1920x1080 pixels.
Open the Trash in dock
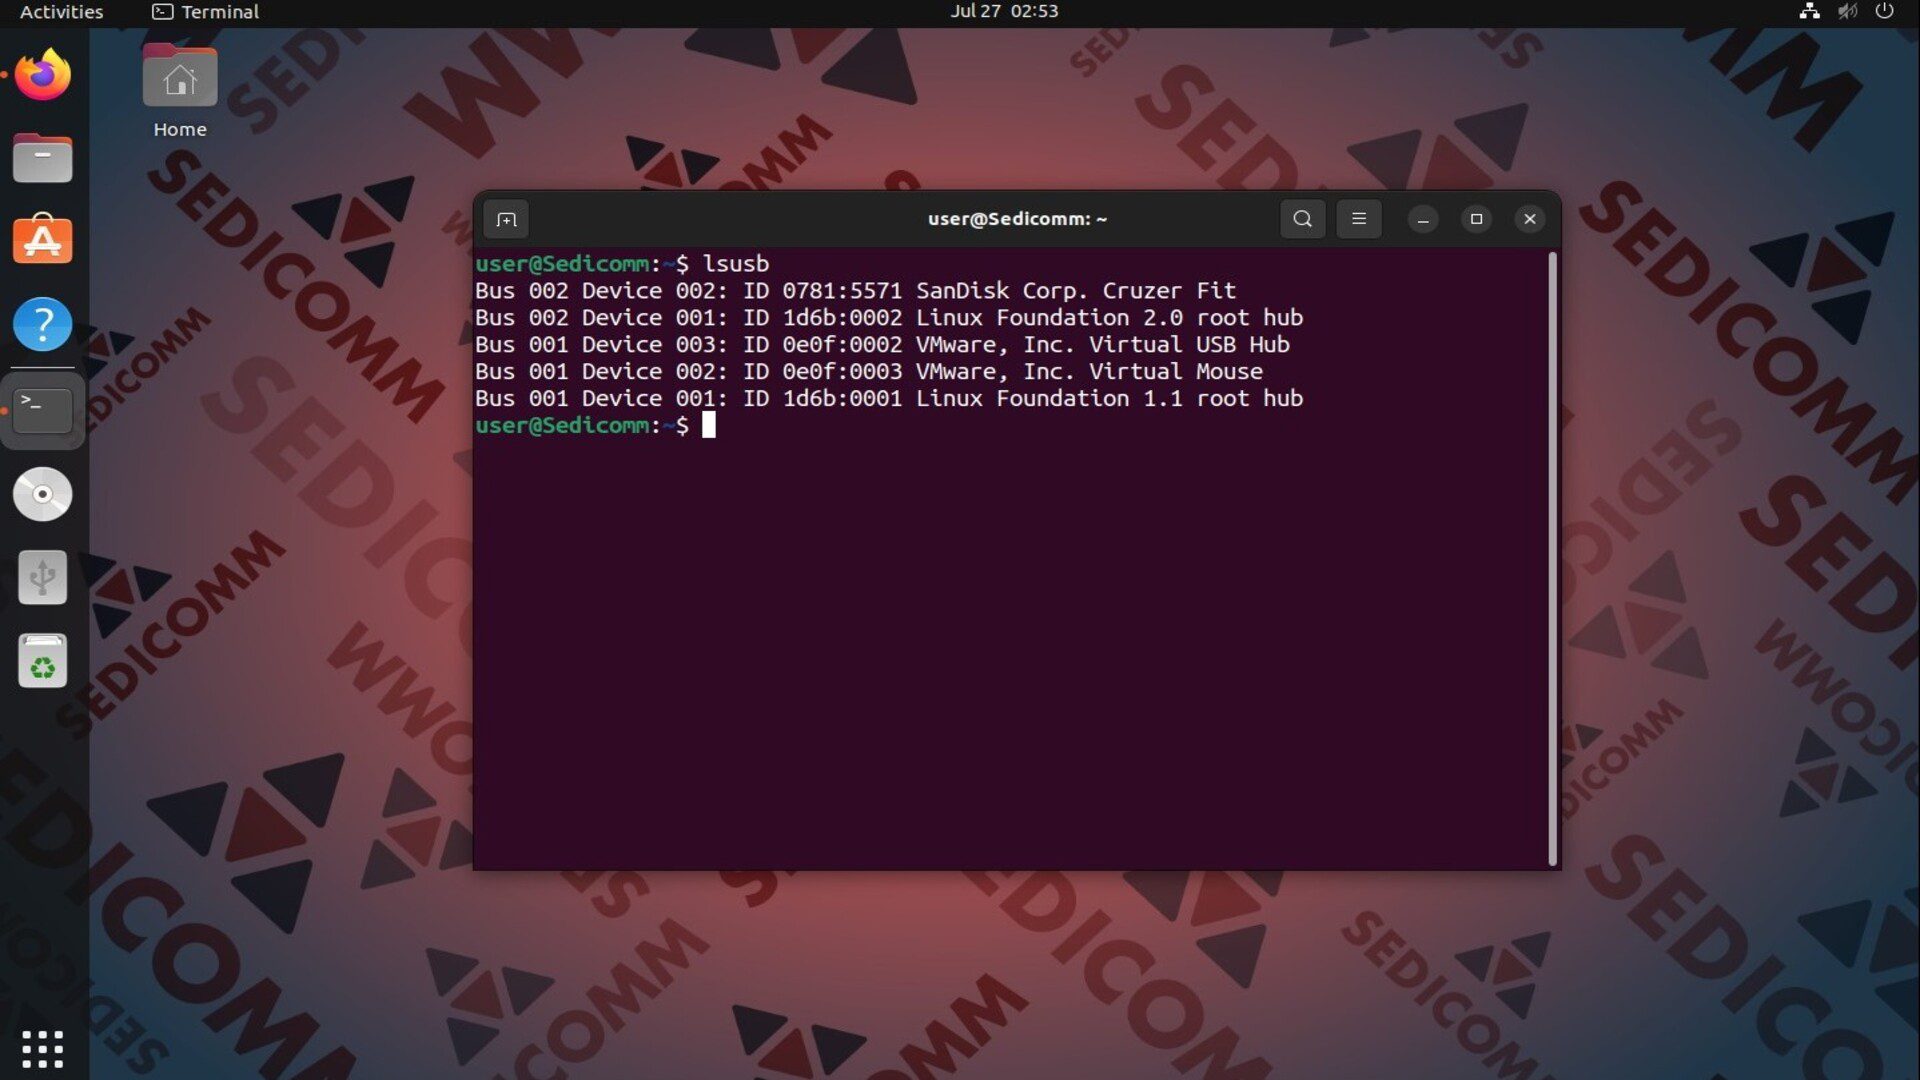[42, 661]
